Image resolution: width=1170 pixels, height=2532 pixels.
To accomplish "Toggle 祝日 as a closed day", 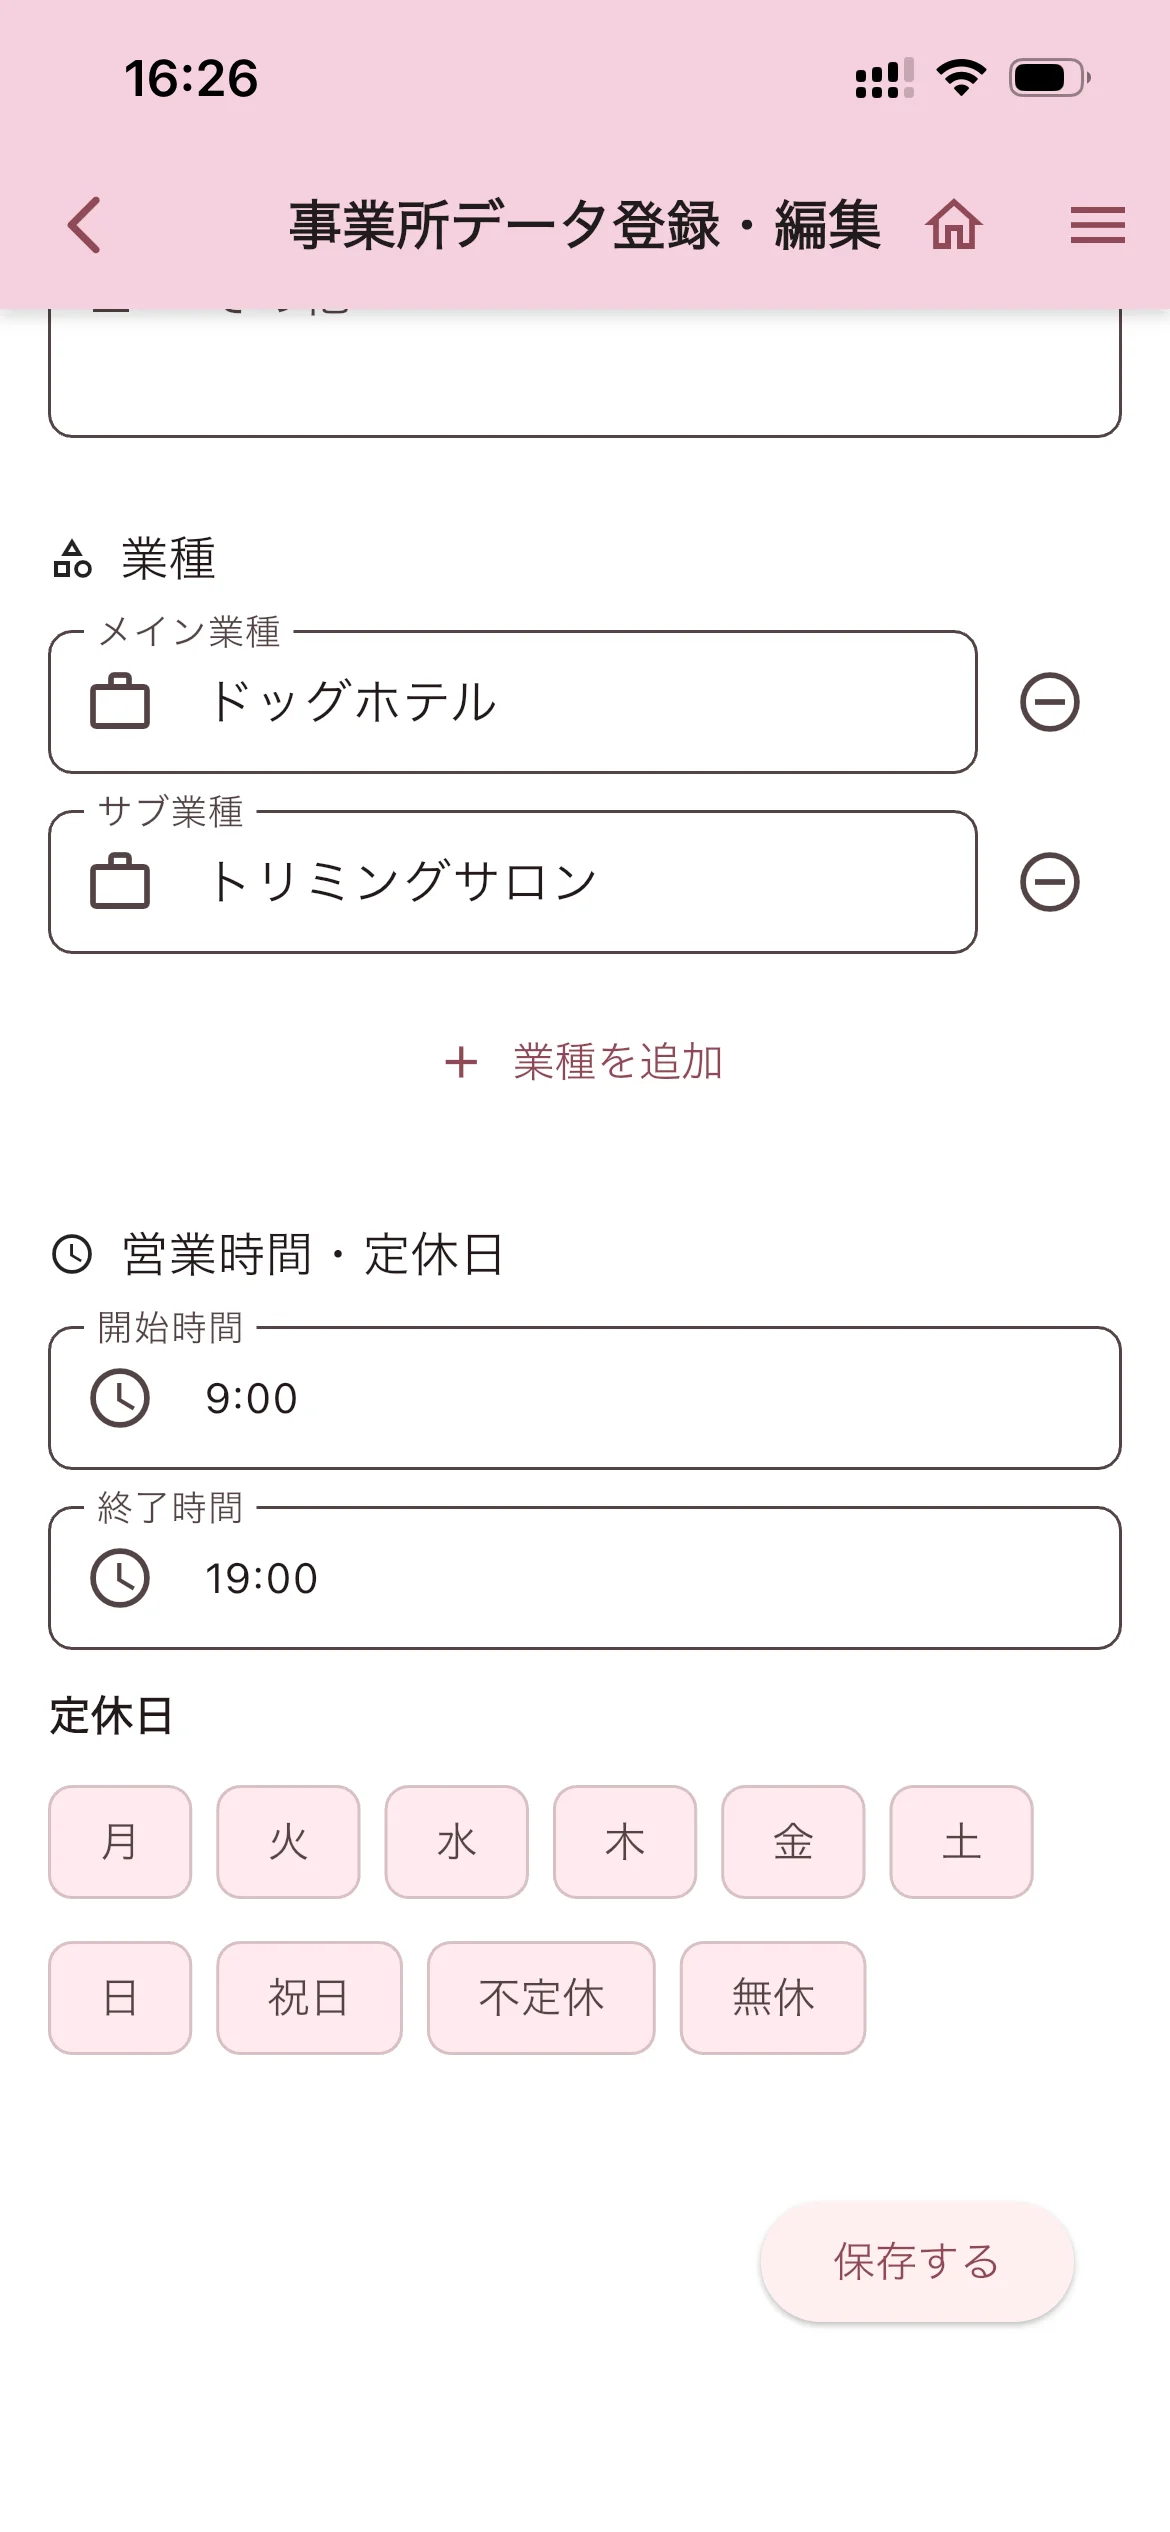I will tap(309, 1998).
